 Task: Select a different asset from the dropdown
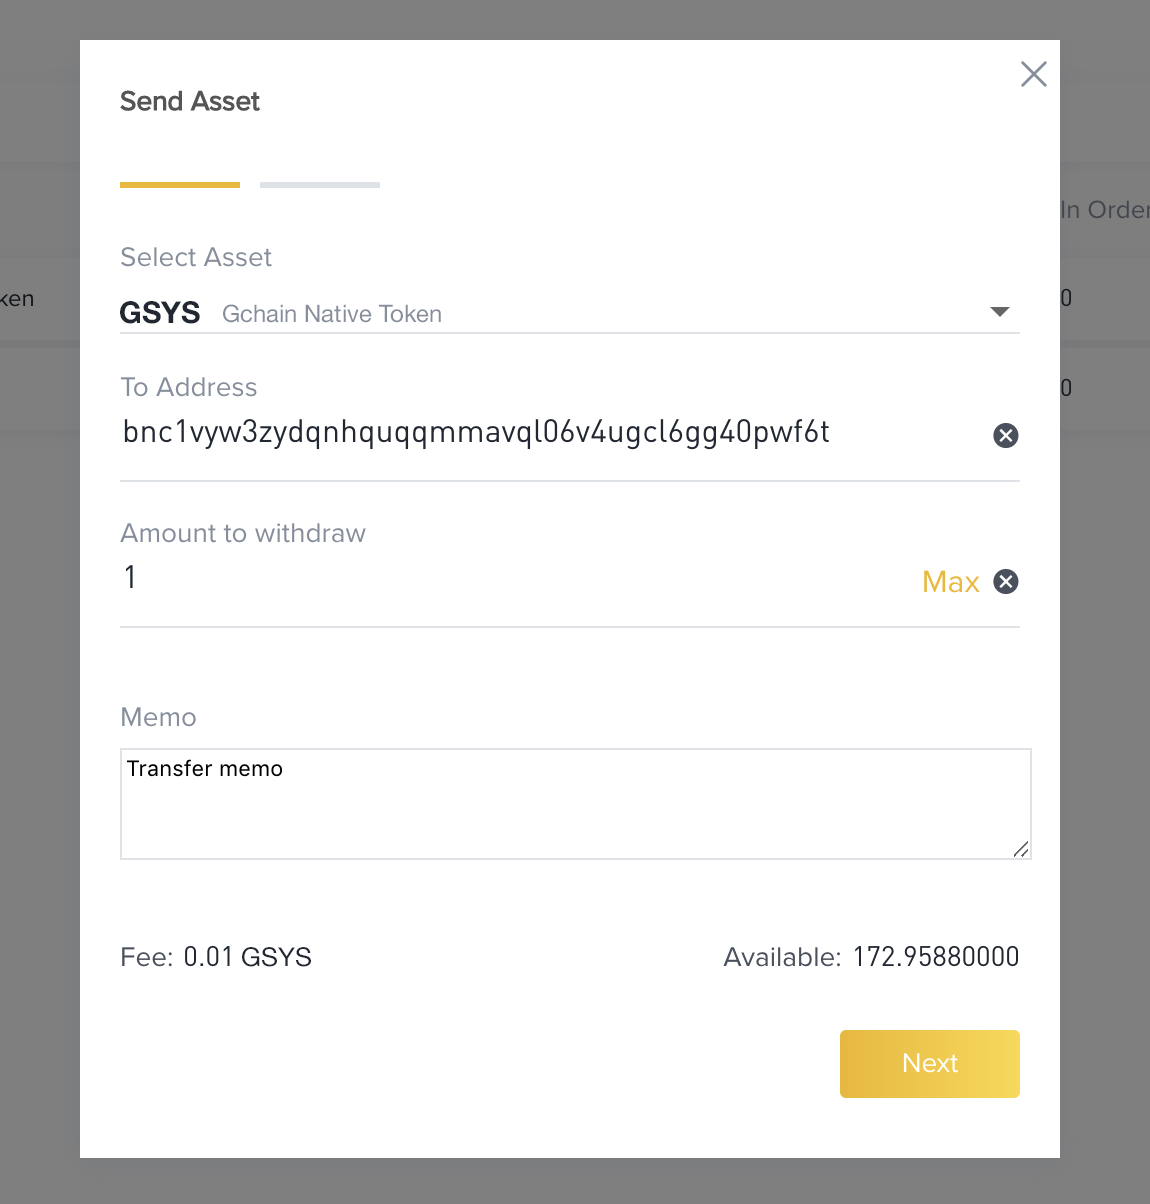click(1000, 312)
